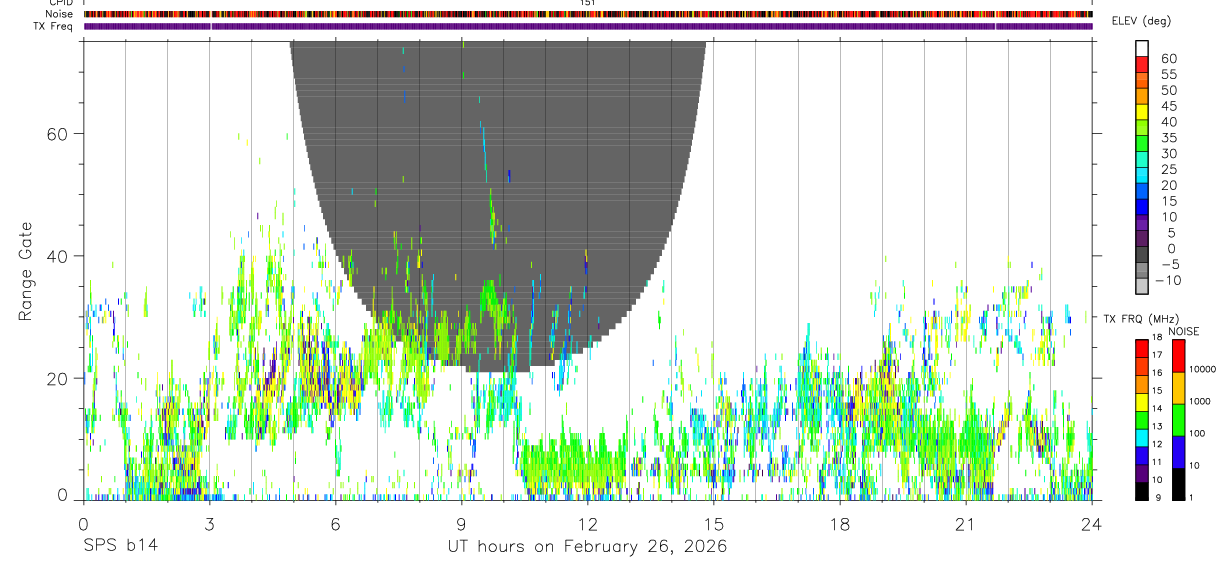Select the Range Gate axis title
Viewport: 1228px width, 567px height.
click(x=27, y=272)
